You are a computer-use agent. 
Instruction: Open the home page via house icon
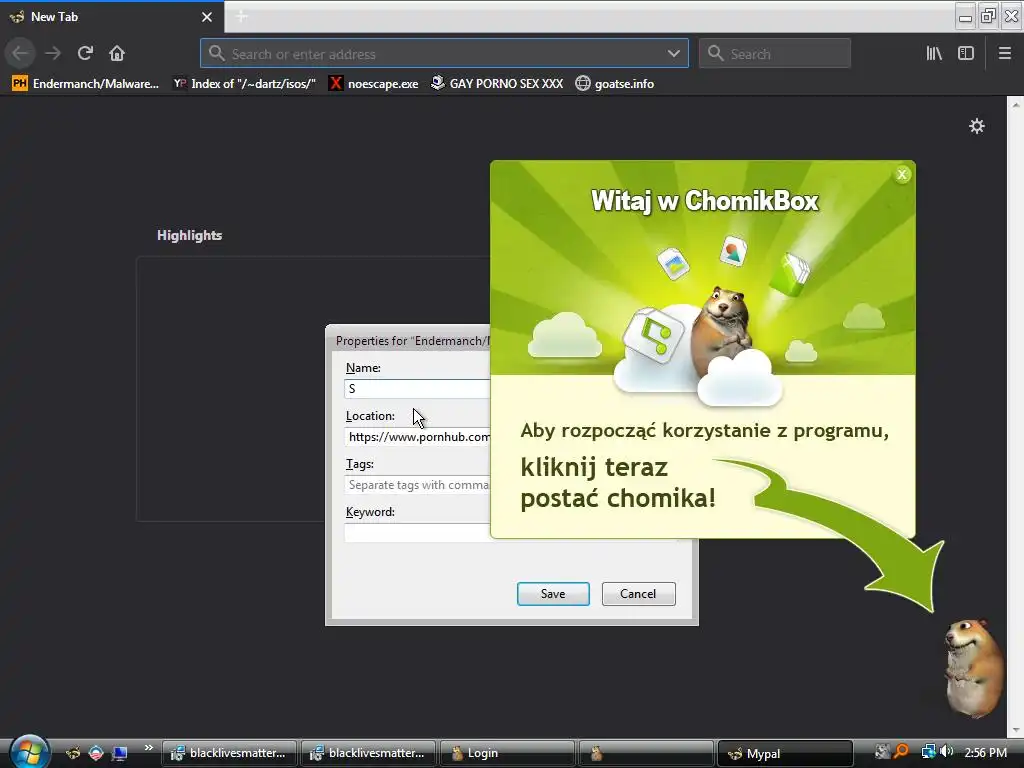(x=117, y=53)
